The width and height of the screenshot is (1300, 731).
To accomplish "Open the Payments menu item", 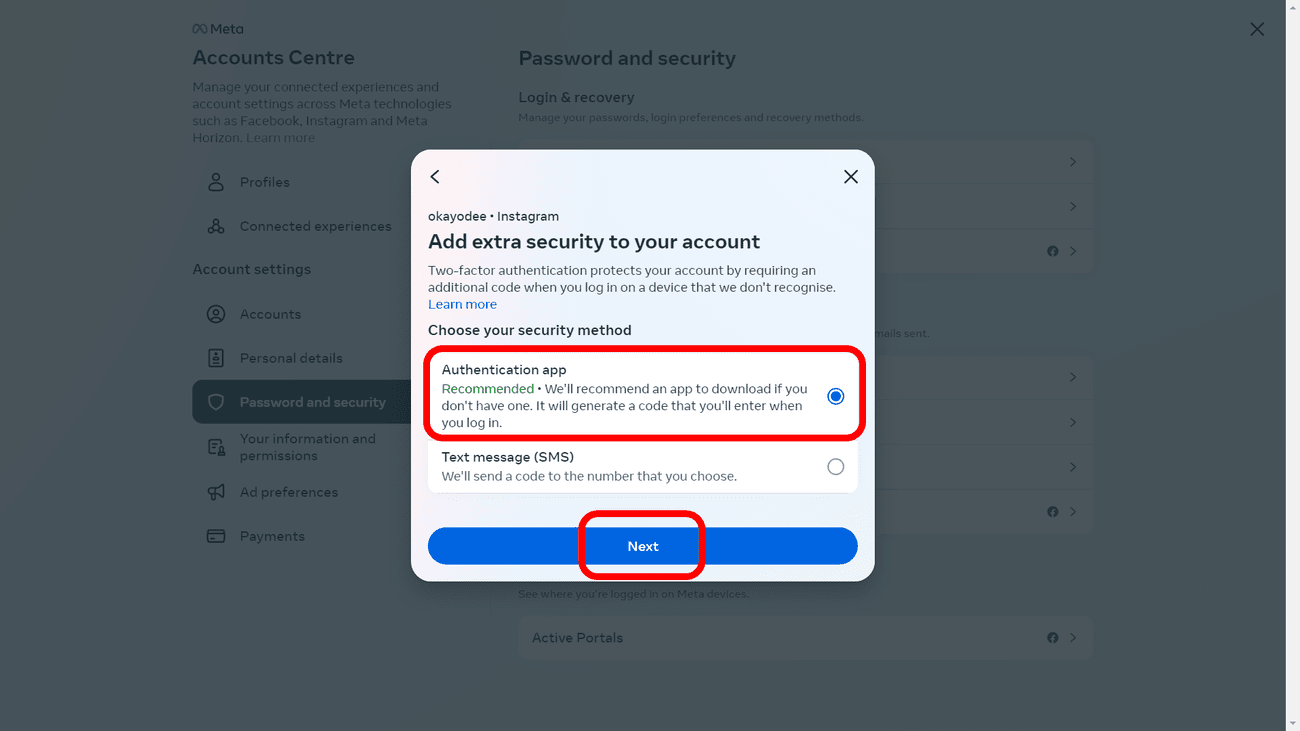I will pyautogui.click(x=272, y=536).
